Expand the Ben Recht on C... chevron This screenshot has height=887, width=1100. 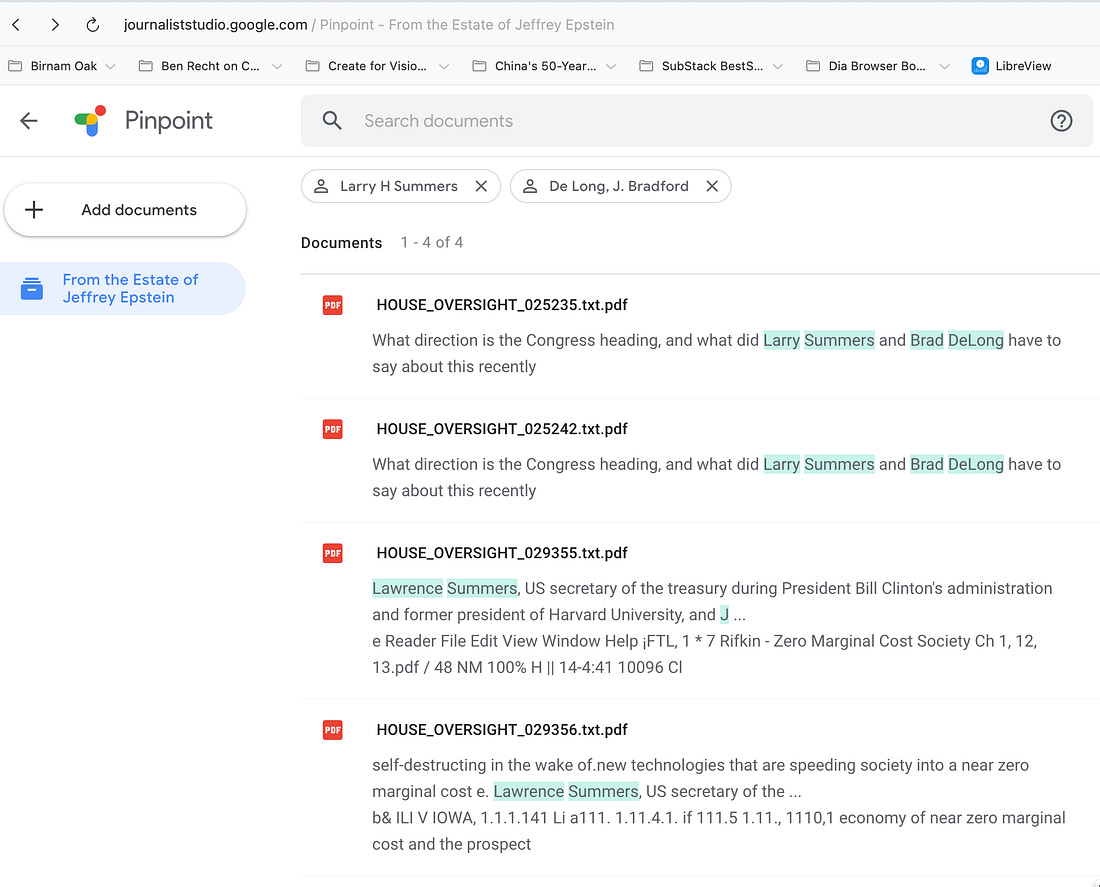[x=277, y=67]
